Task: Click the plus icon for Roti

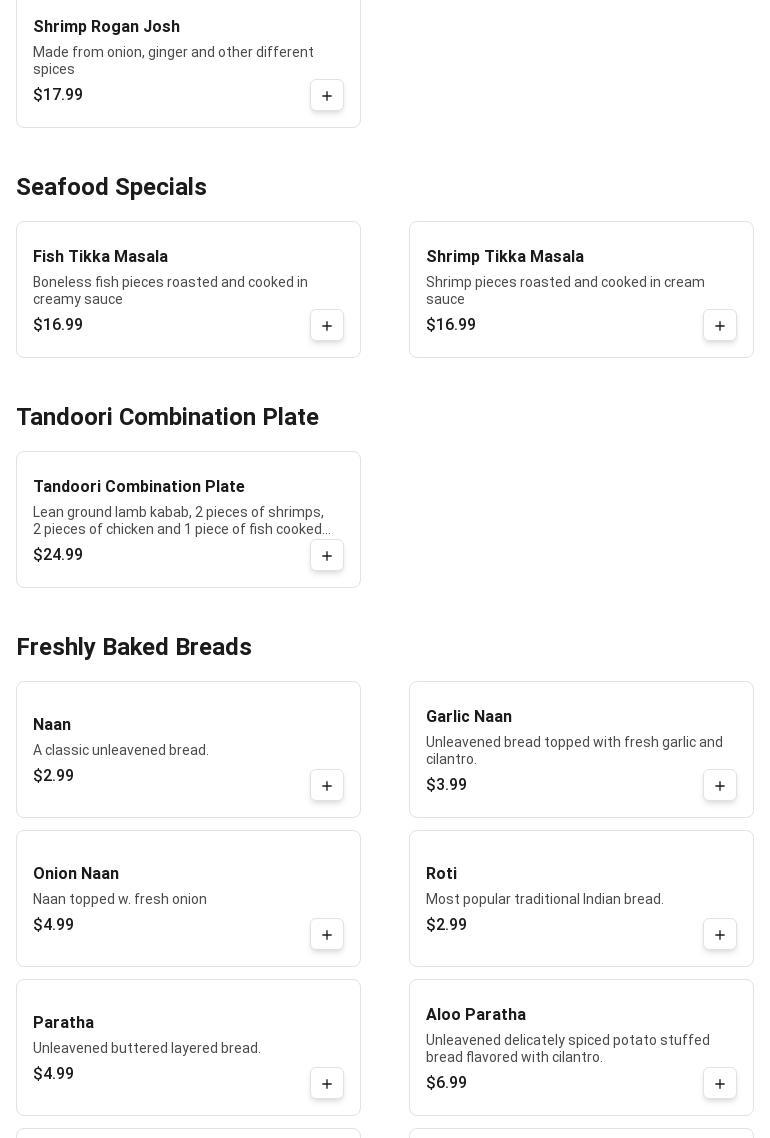Action: click(720, 935)
